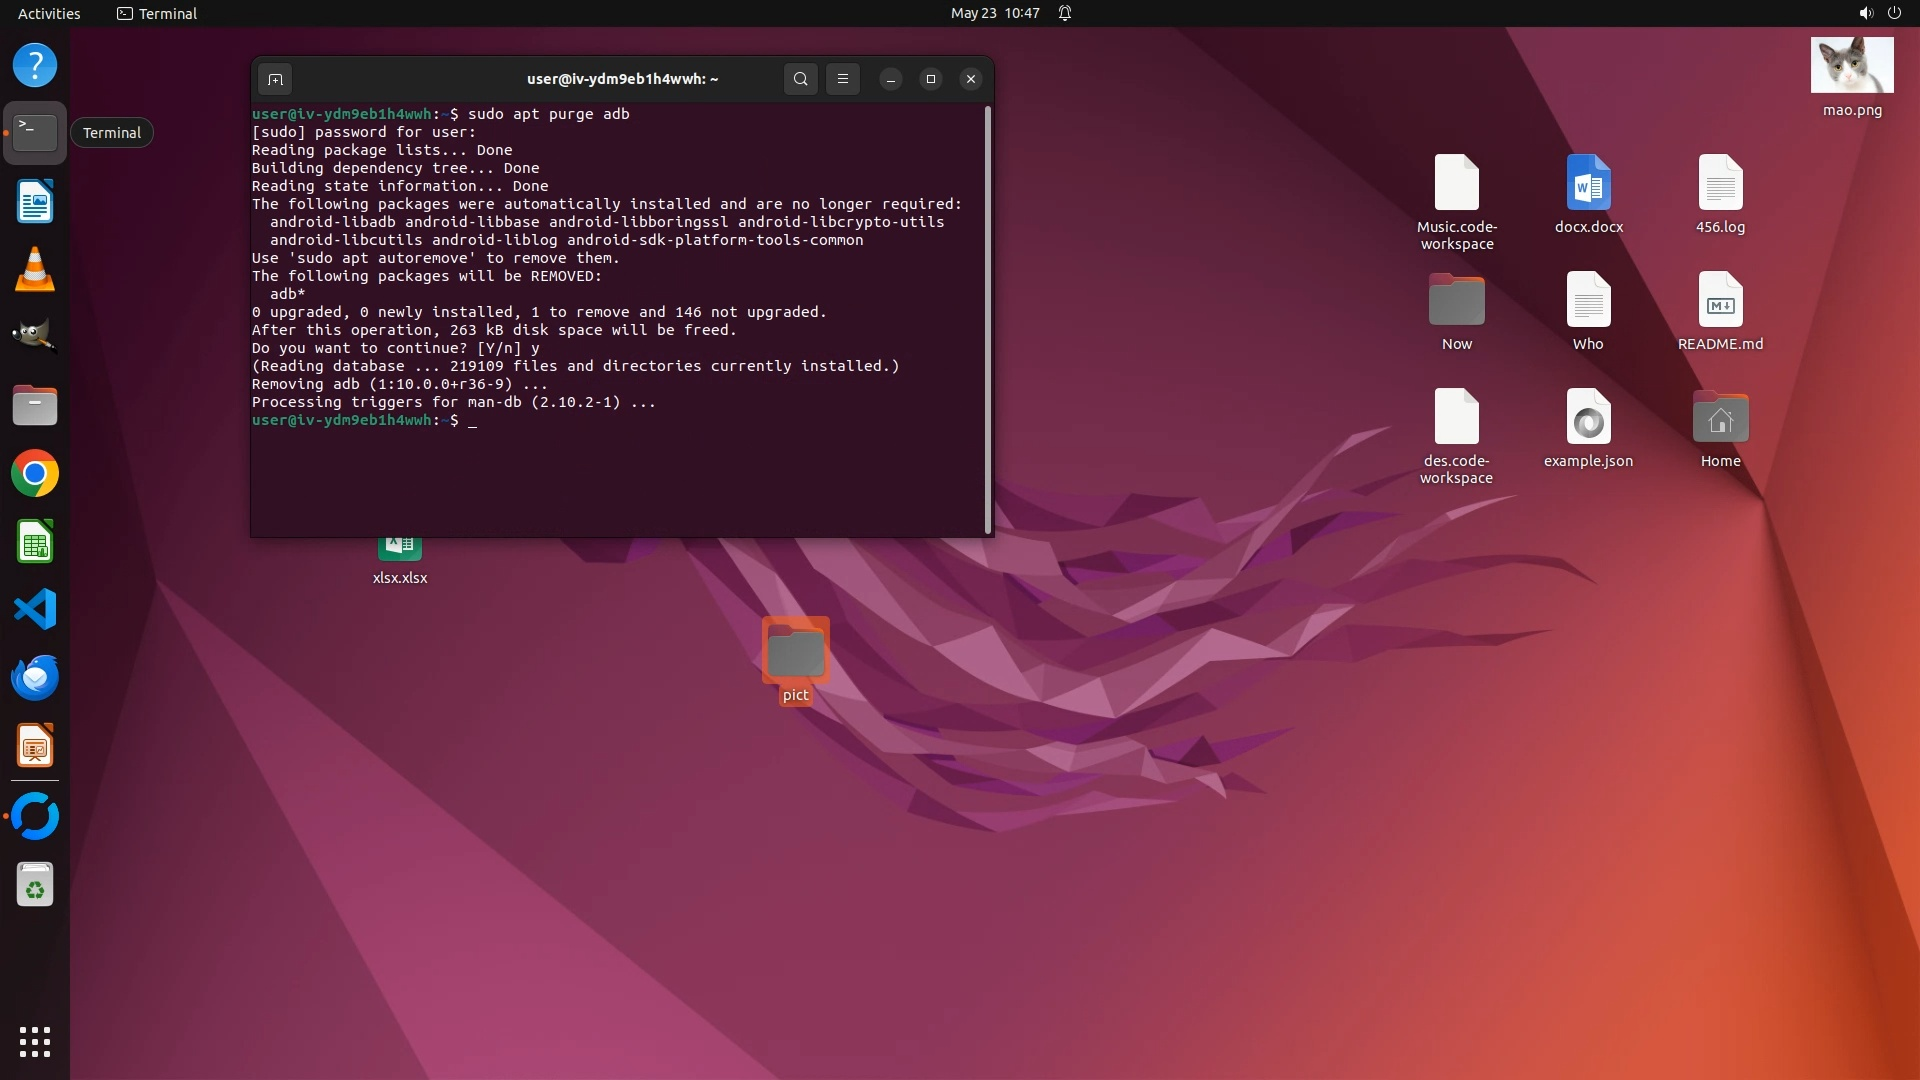Select the mao.png cat thumbnail
1920x1080 pixels.
(x=1852, y=66)
